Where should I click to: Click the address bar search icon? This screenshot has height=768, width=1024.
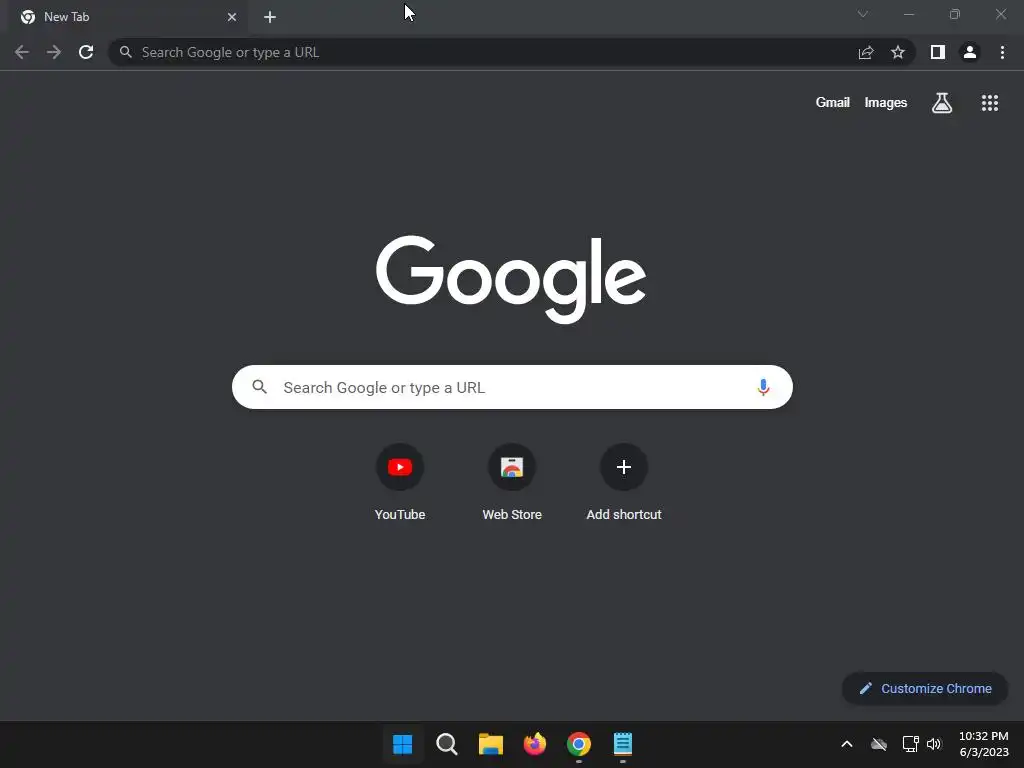(126, 52)
